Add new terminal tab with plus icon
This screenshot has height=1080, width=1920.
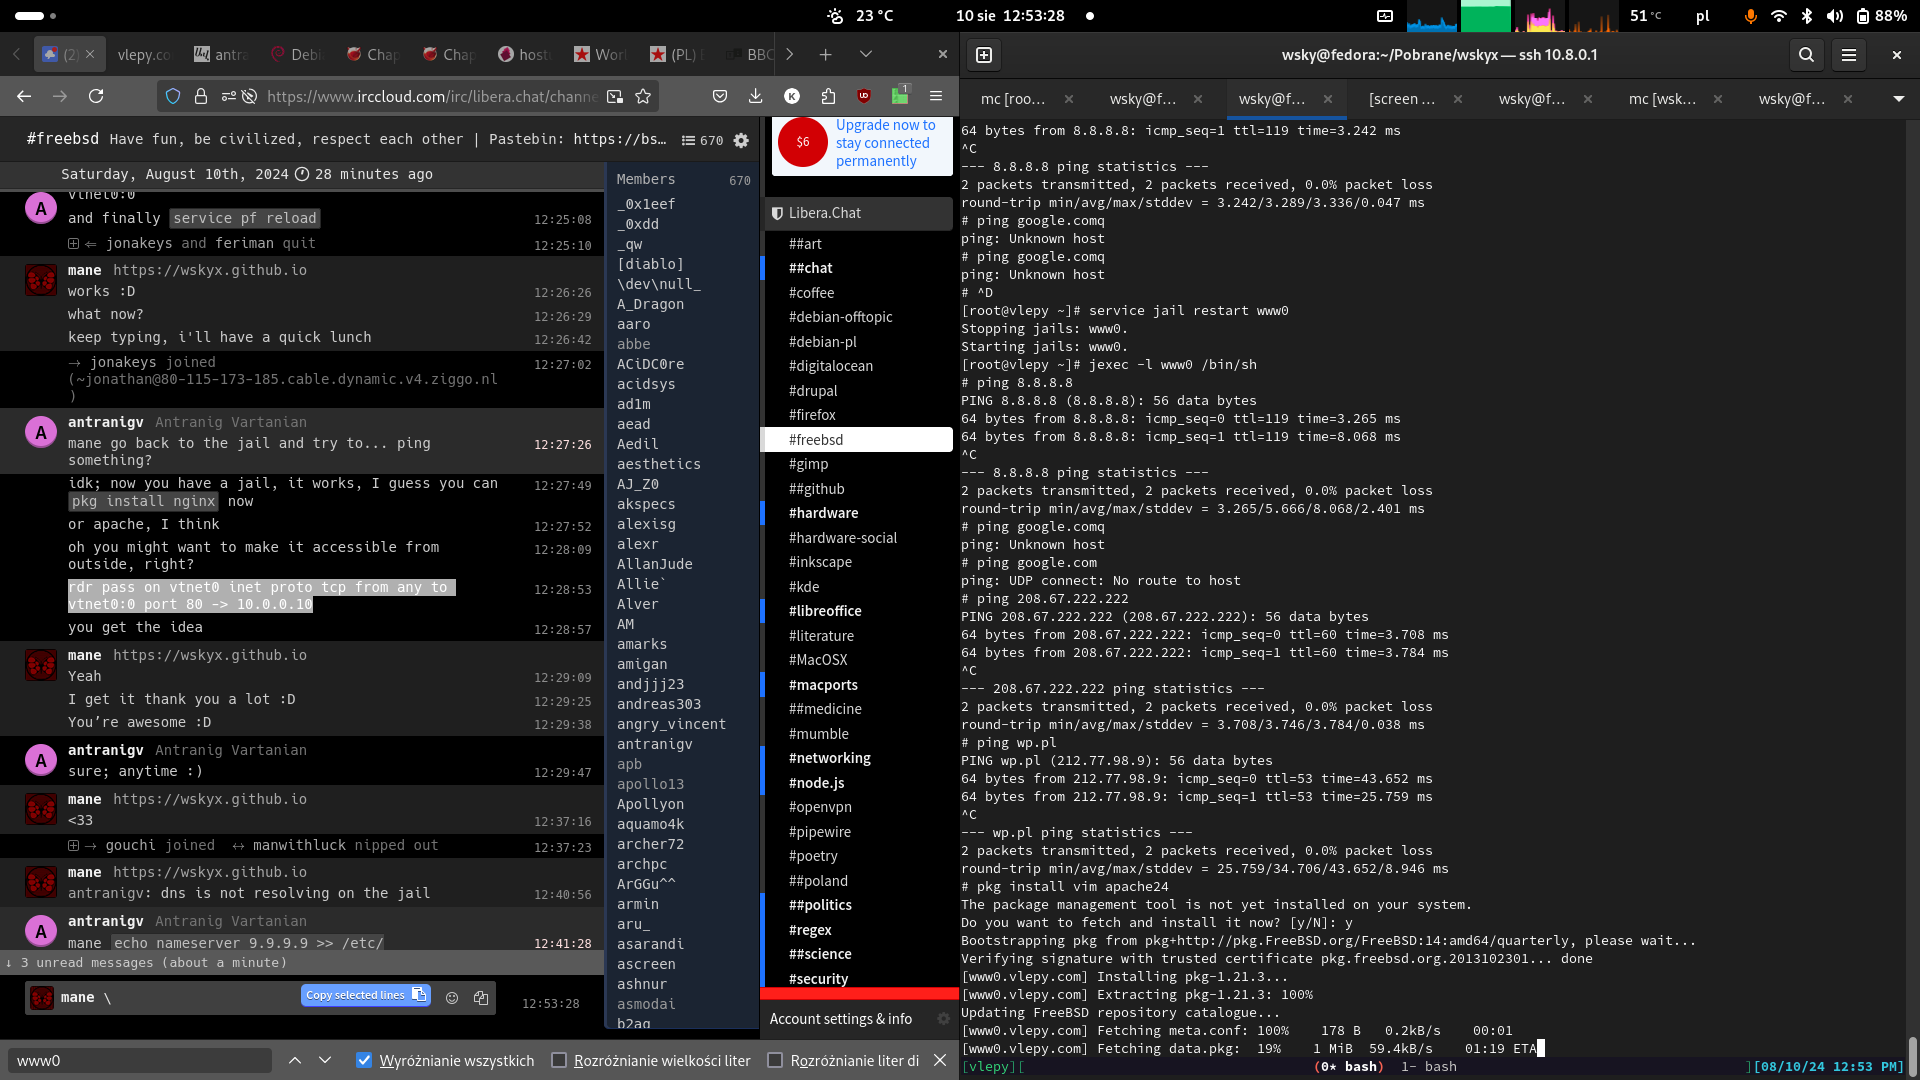pos(984,55)
